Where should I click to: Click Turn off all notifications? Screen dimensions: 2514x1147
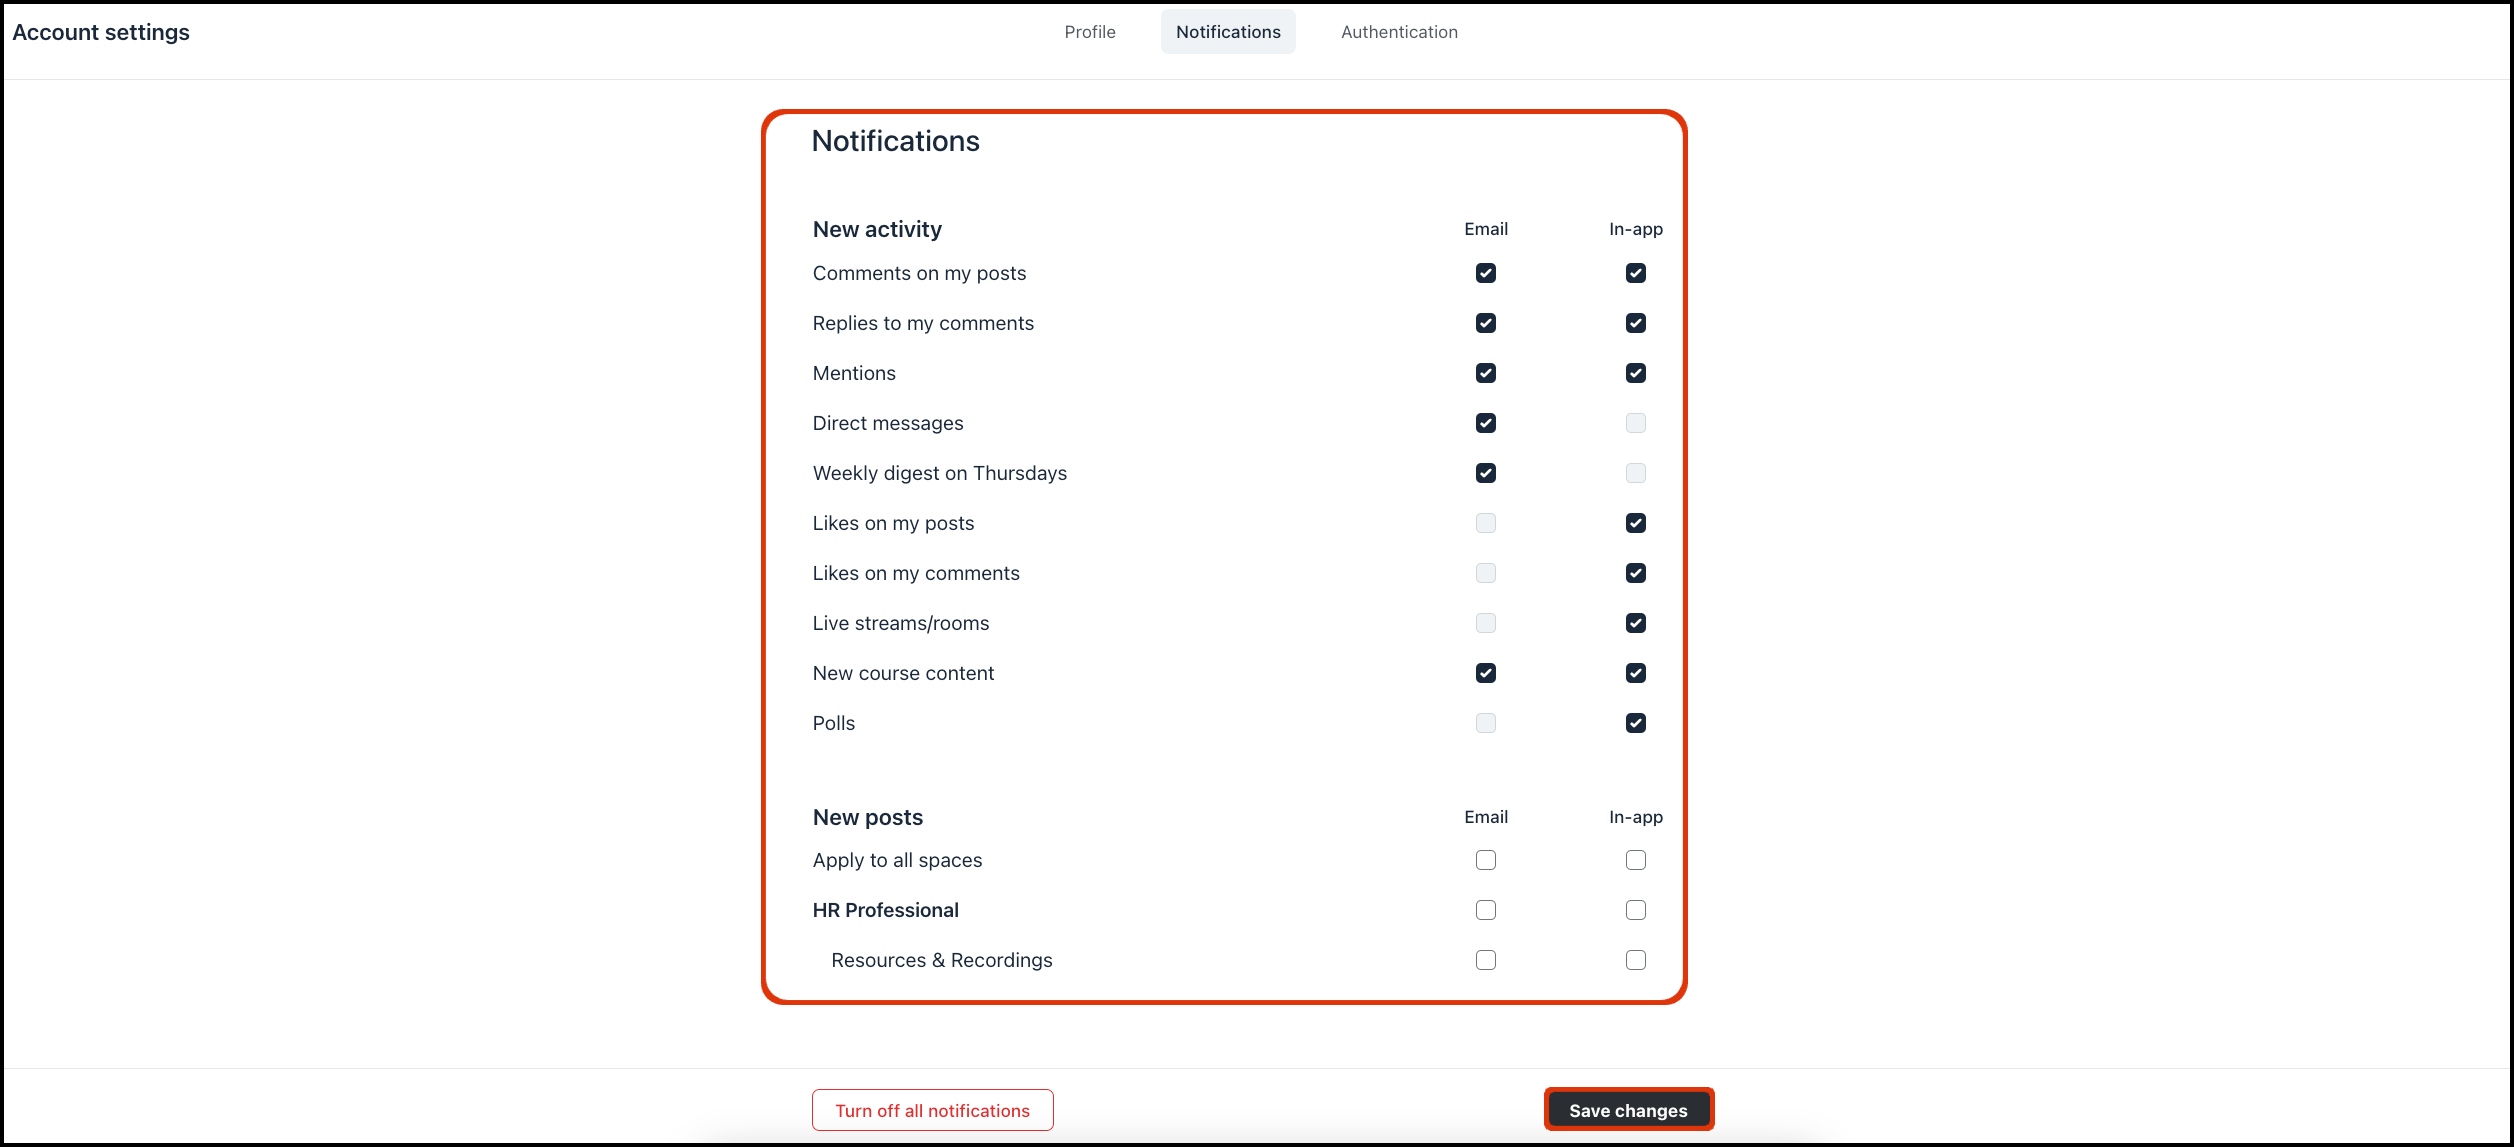(x=932, y=1110)
